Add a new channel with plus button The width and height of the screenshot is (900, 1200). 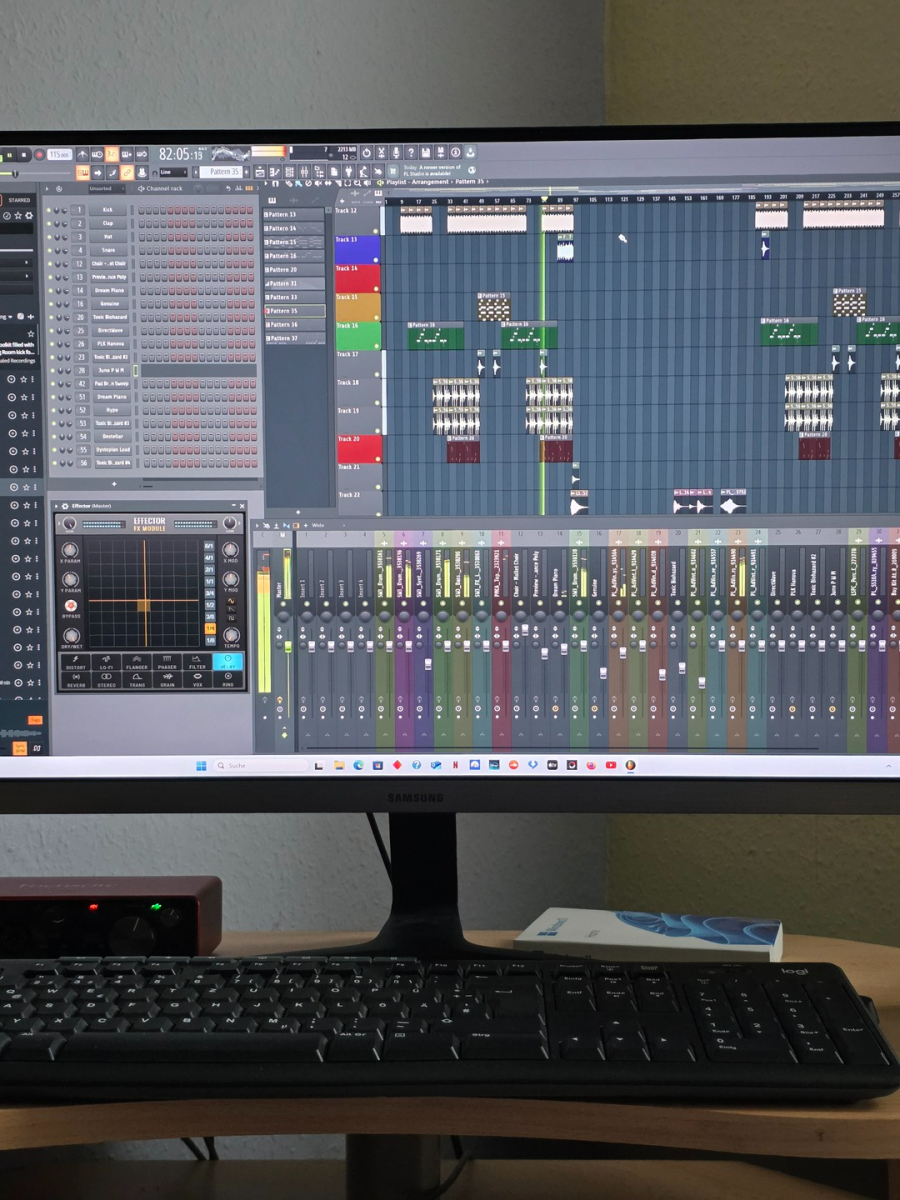tap(114, 484)
